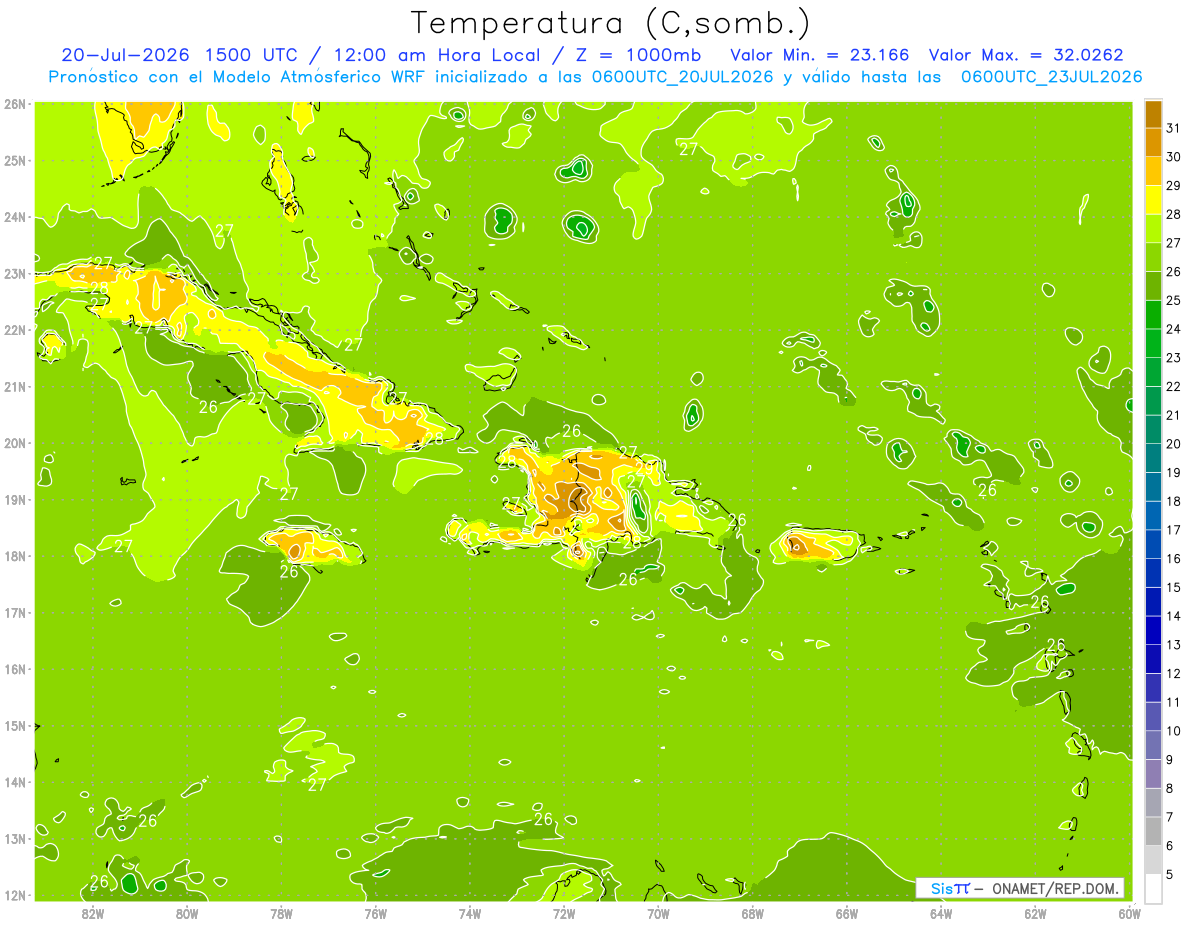The height and width of the screenshot is (927, 1200).
Task: Click the "26N" latitude label
Action: point(15,104)
